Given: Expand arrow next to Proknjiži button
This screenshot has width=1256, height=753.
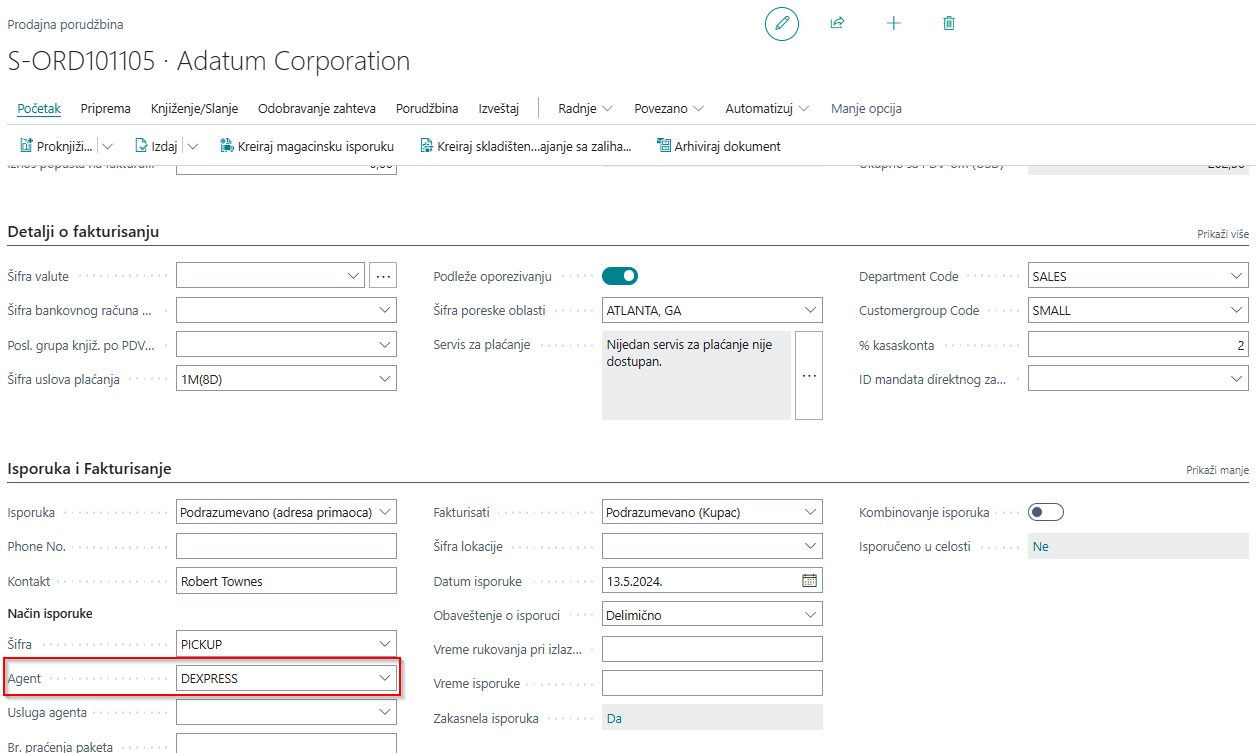Looking at the screenshot, I should click(x=108, y=146).
